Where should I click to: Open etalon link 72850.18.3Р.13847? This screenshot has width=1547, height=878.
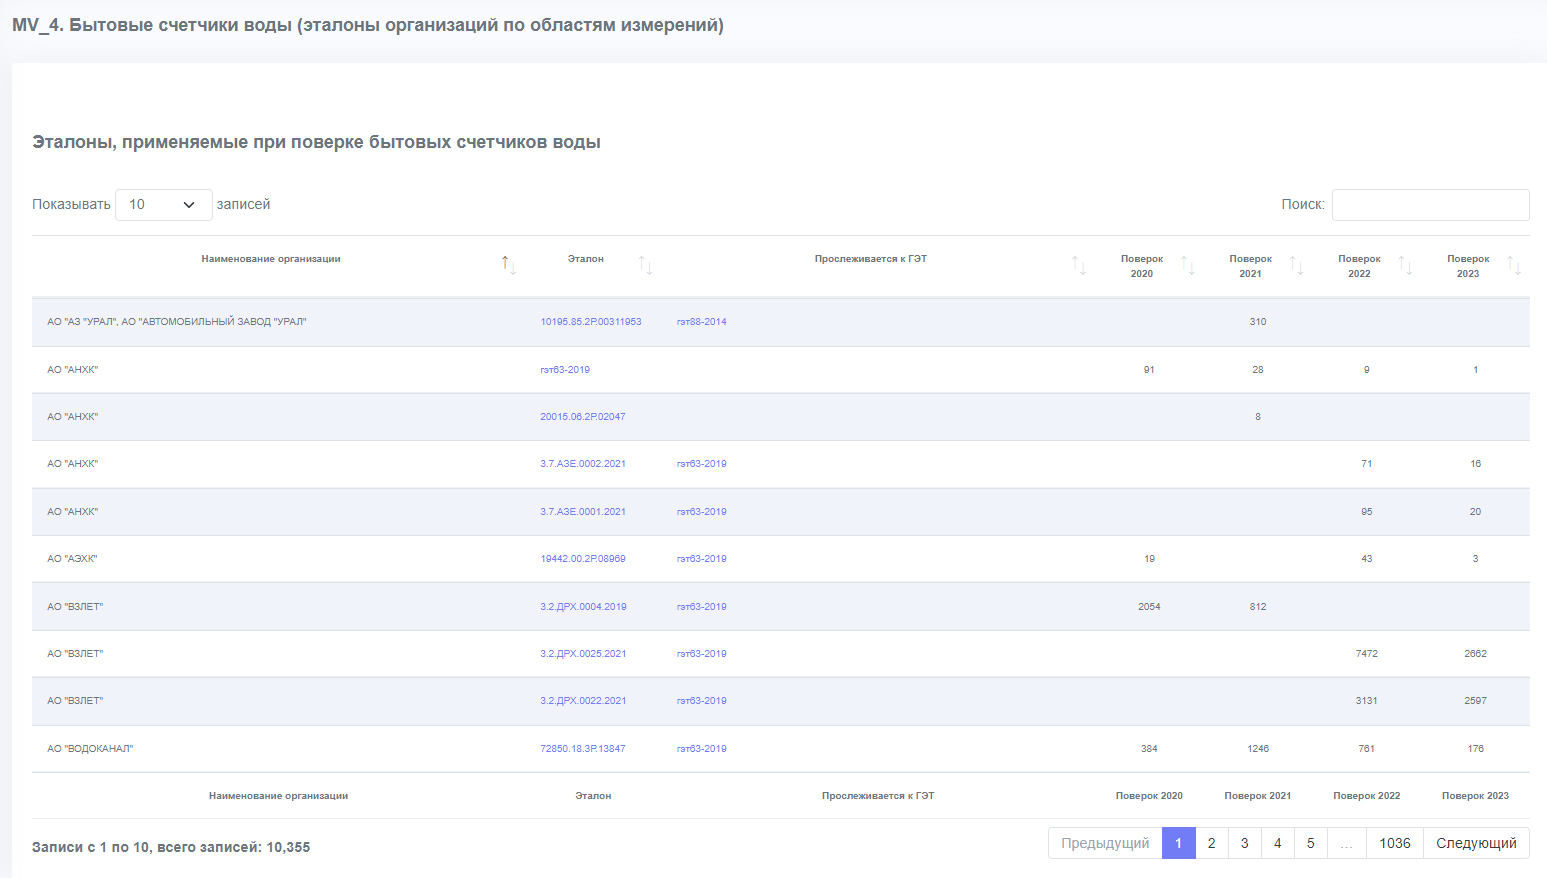pos(583,749)
